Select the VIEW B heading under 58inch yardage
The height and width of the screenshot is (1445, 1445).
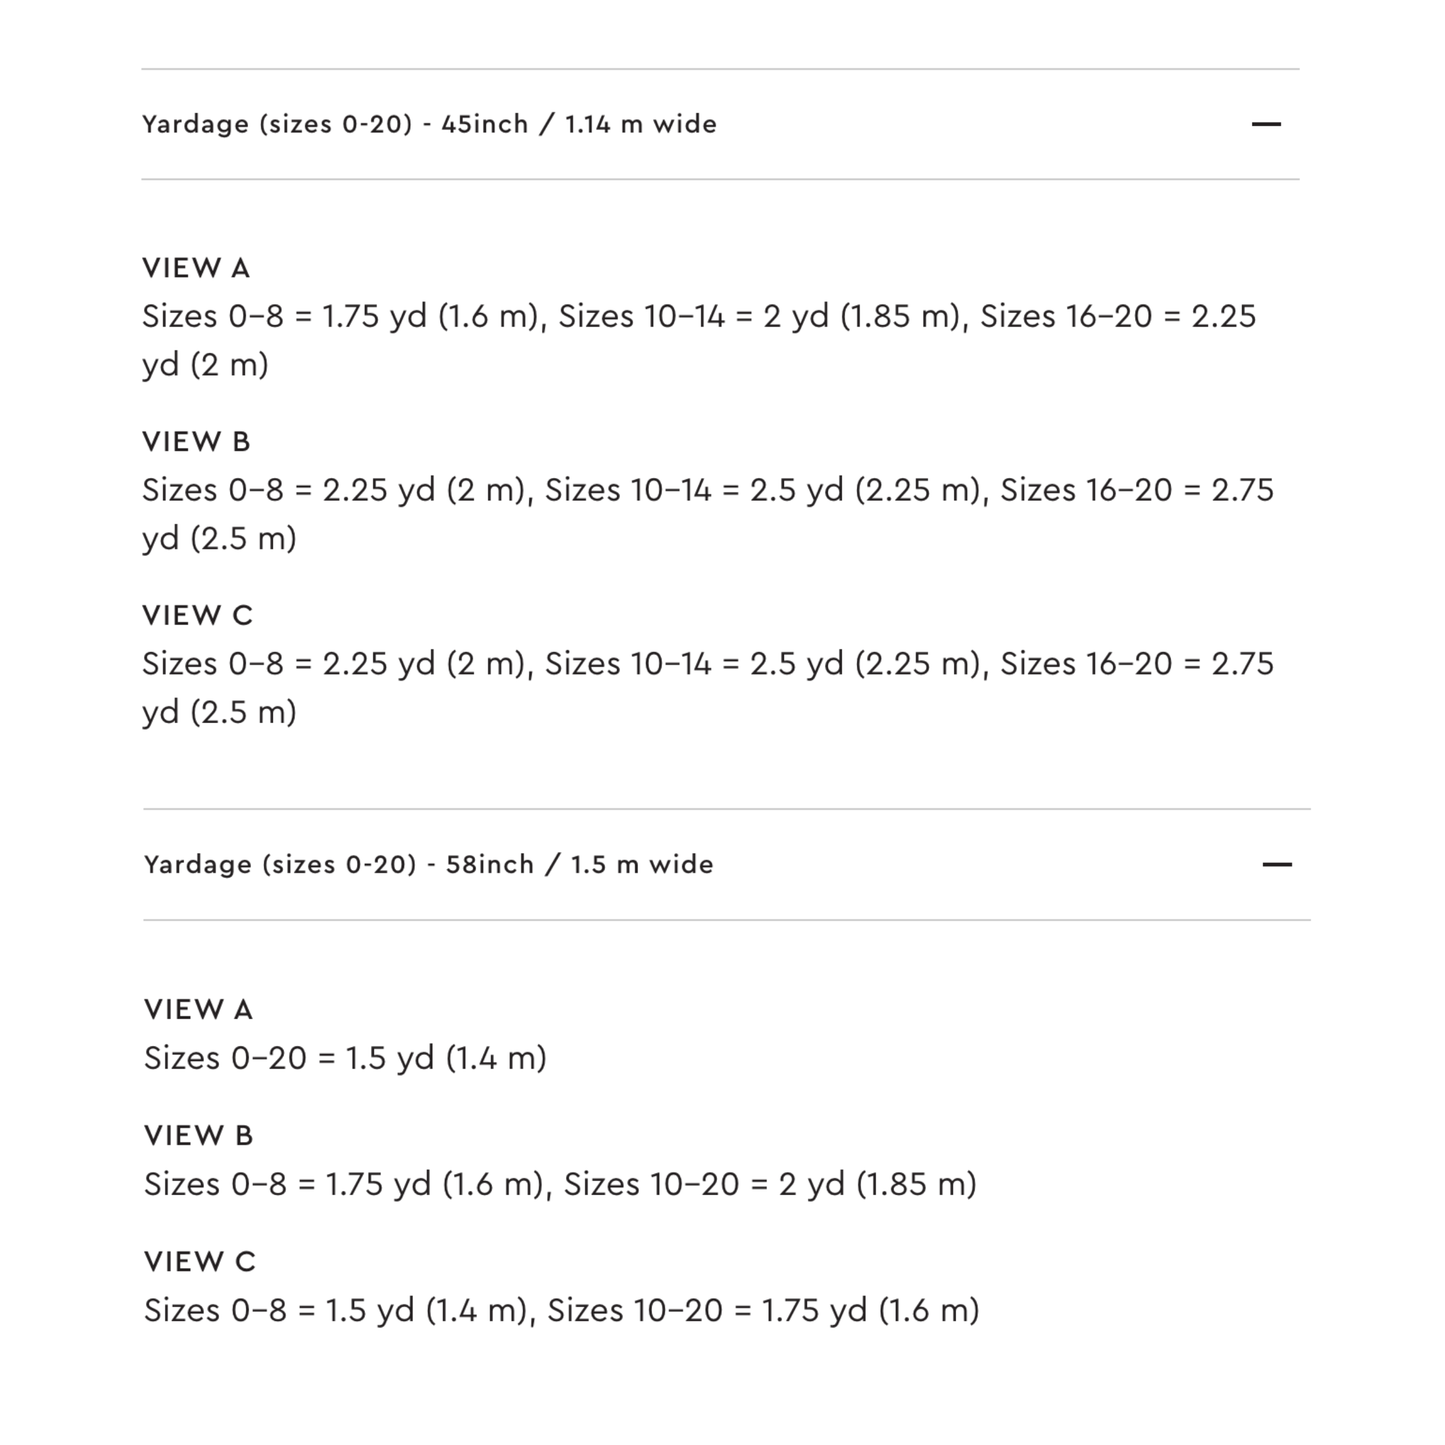click(199, 1135)
